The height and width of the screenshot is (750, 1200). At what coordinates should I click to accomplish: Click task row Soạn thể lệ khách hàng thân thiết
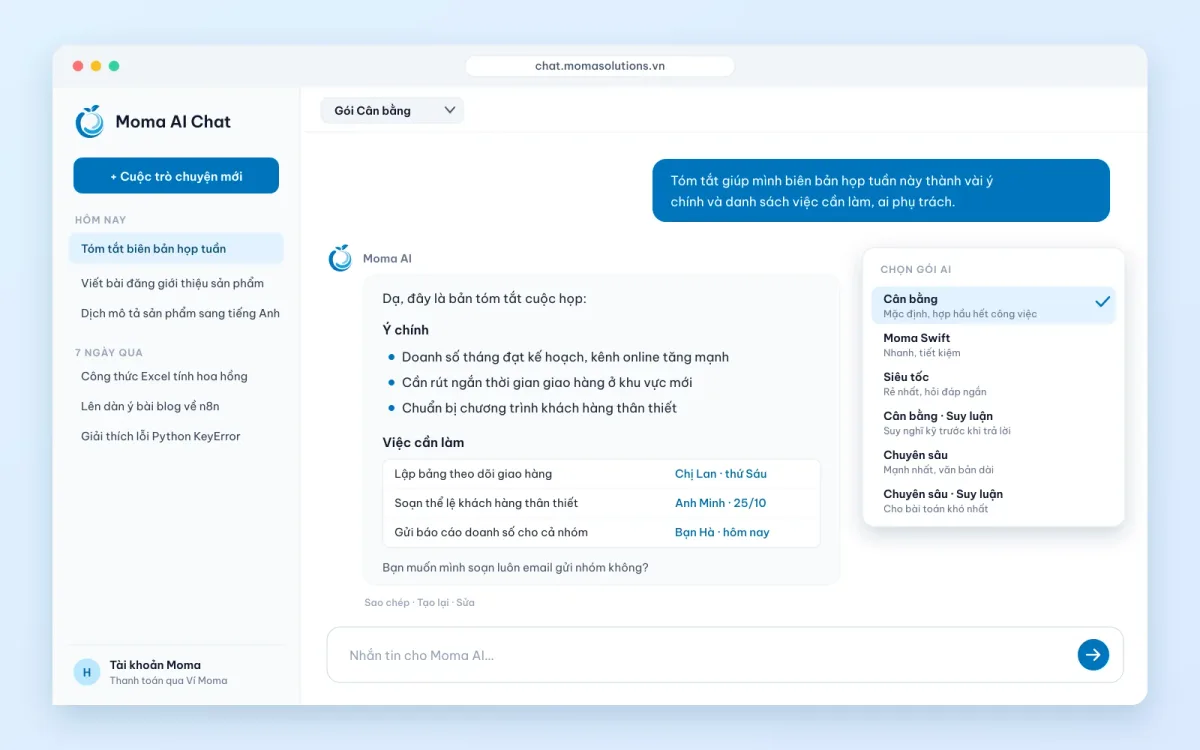click(601, 503)
